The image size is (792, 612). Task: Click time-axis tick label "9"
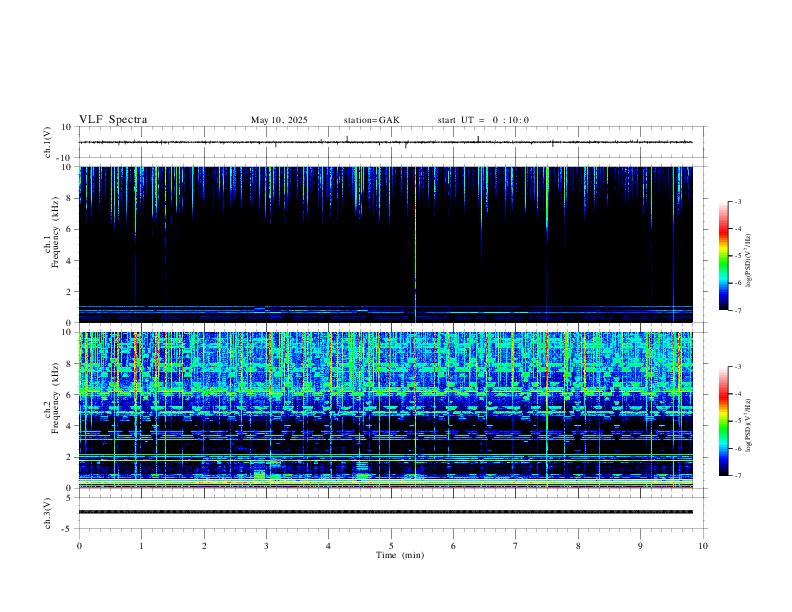(x=640, y=546)
